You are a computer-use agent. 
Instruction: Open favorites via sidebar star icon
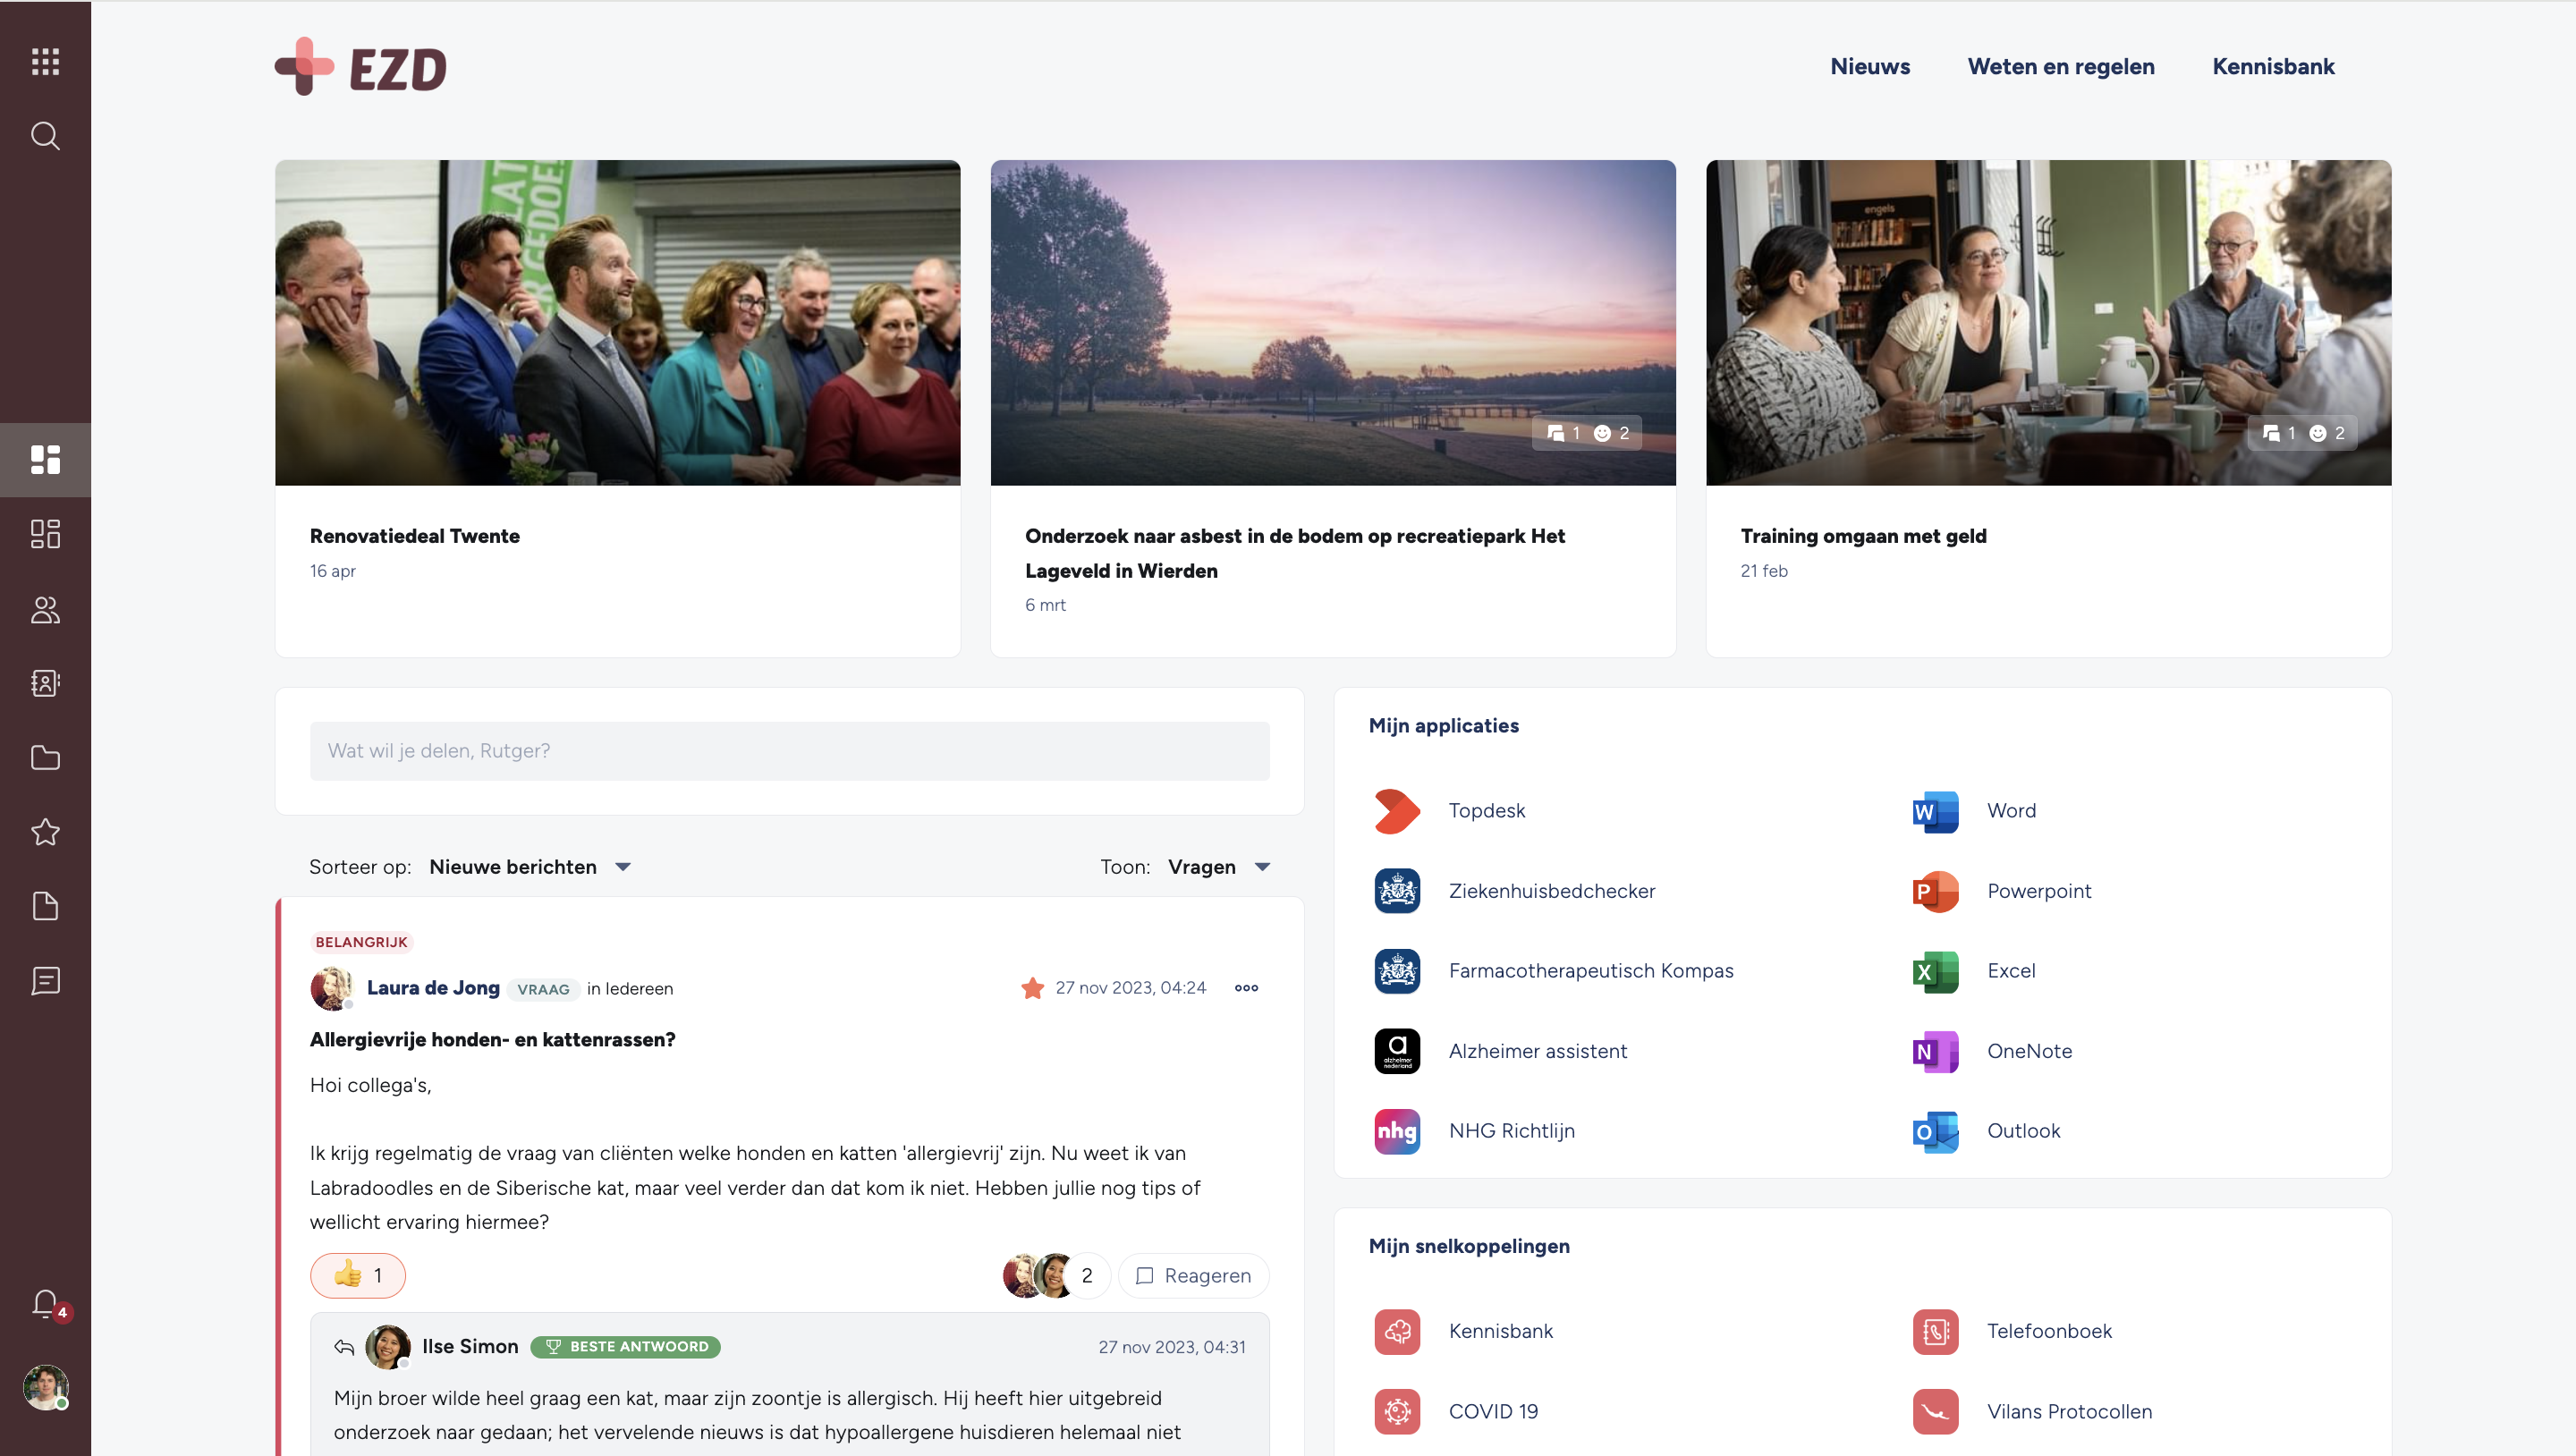click(45, 832)
